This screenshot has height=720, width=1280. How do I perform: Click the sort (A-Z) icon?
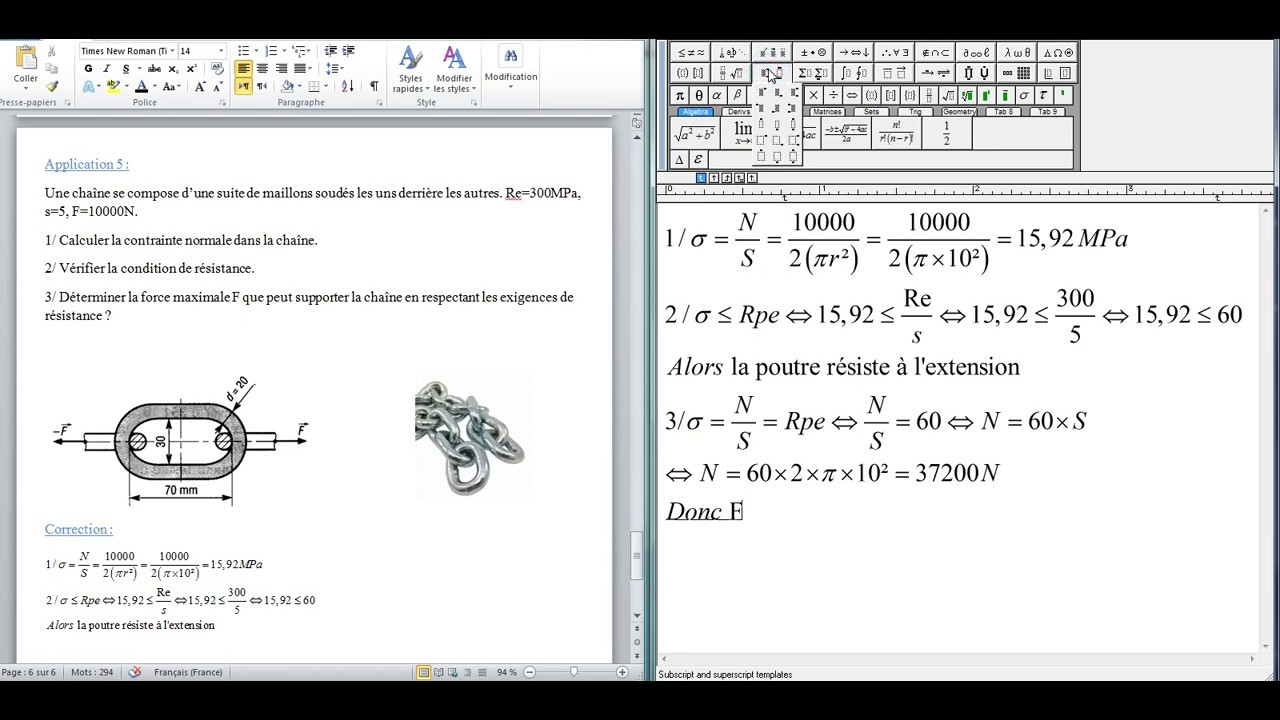tap(348, 87)
